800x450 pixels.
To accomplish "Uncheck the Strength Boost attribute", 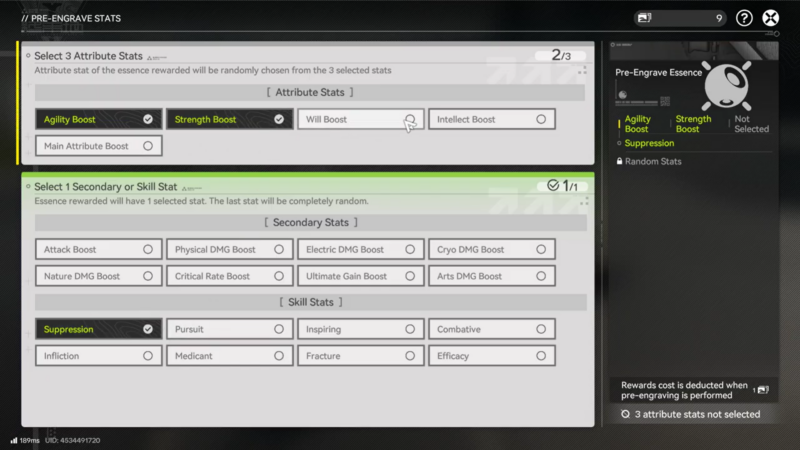I will click(229, 119).
